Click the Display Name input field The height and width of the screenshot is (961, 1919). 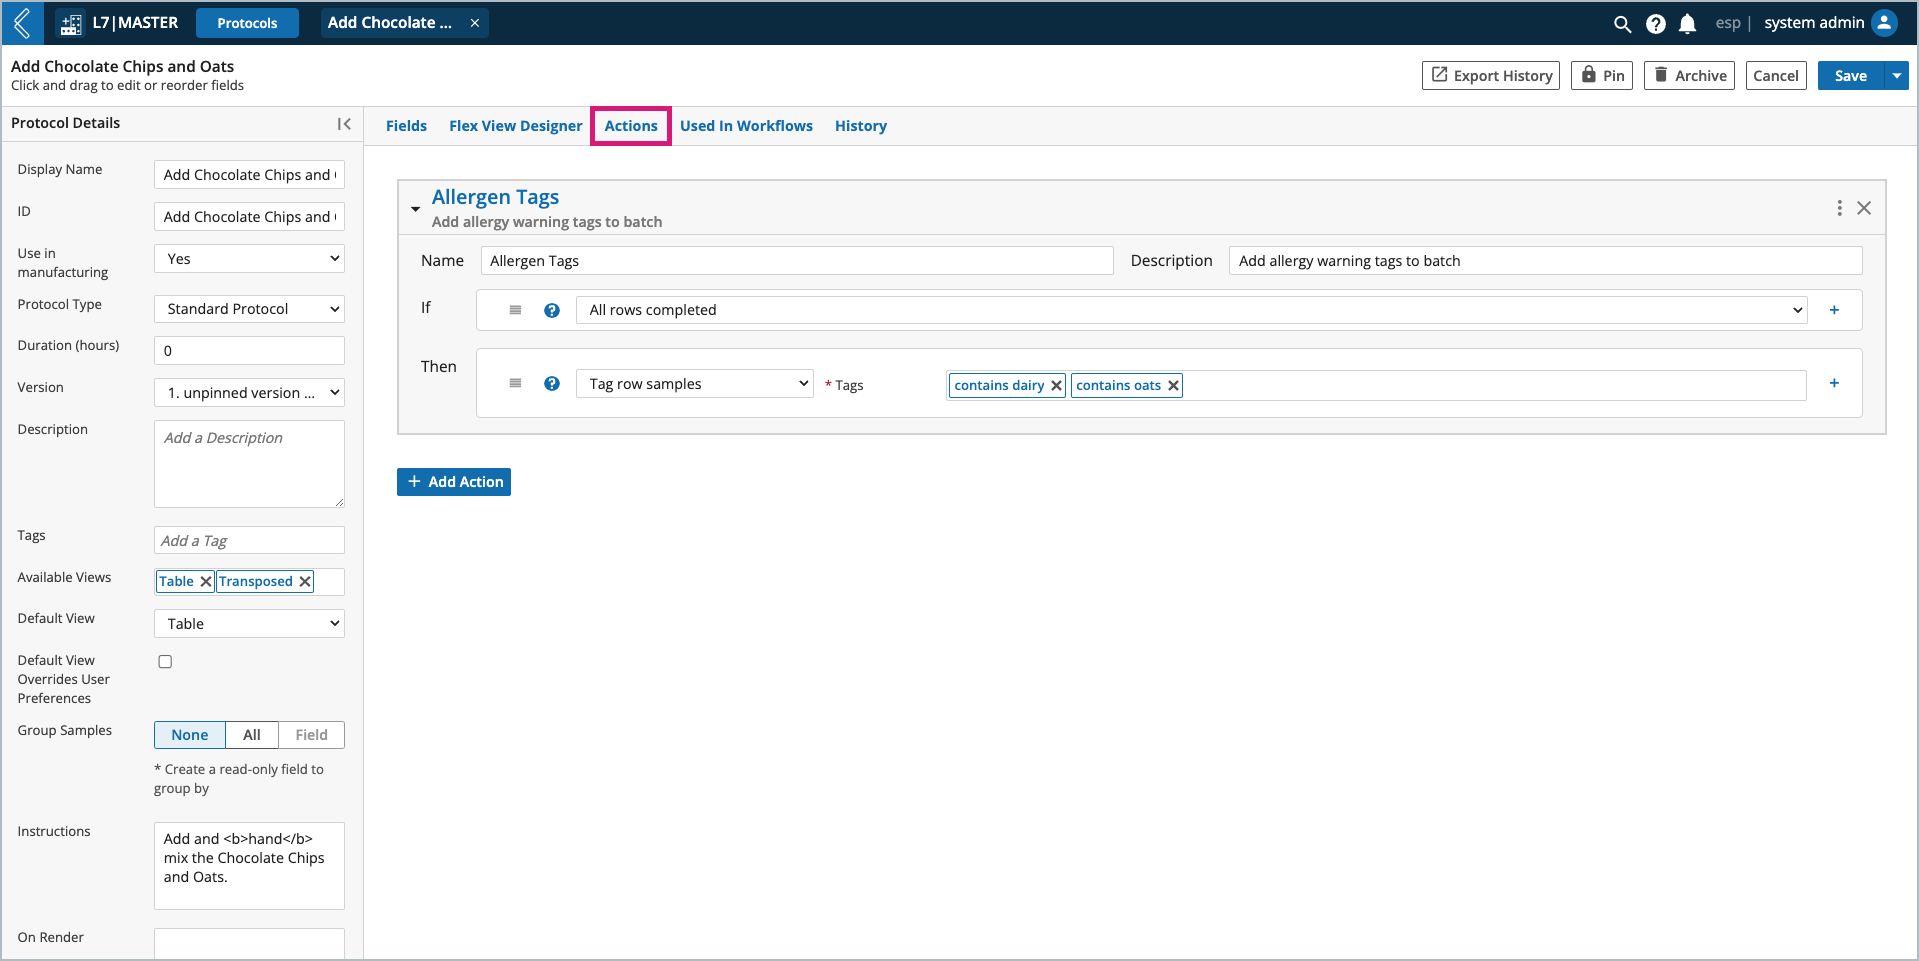(249, 175)
